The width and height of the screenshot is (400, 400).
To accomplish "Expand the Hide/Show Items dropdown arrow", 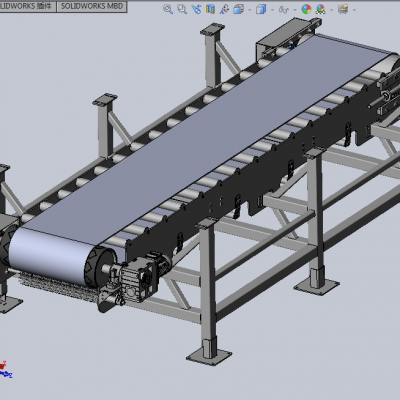I will click(x=295, y=10).
